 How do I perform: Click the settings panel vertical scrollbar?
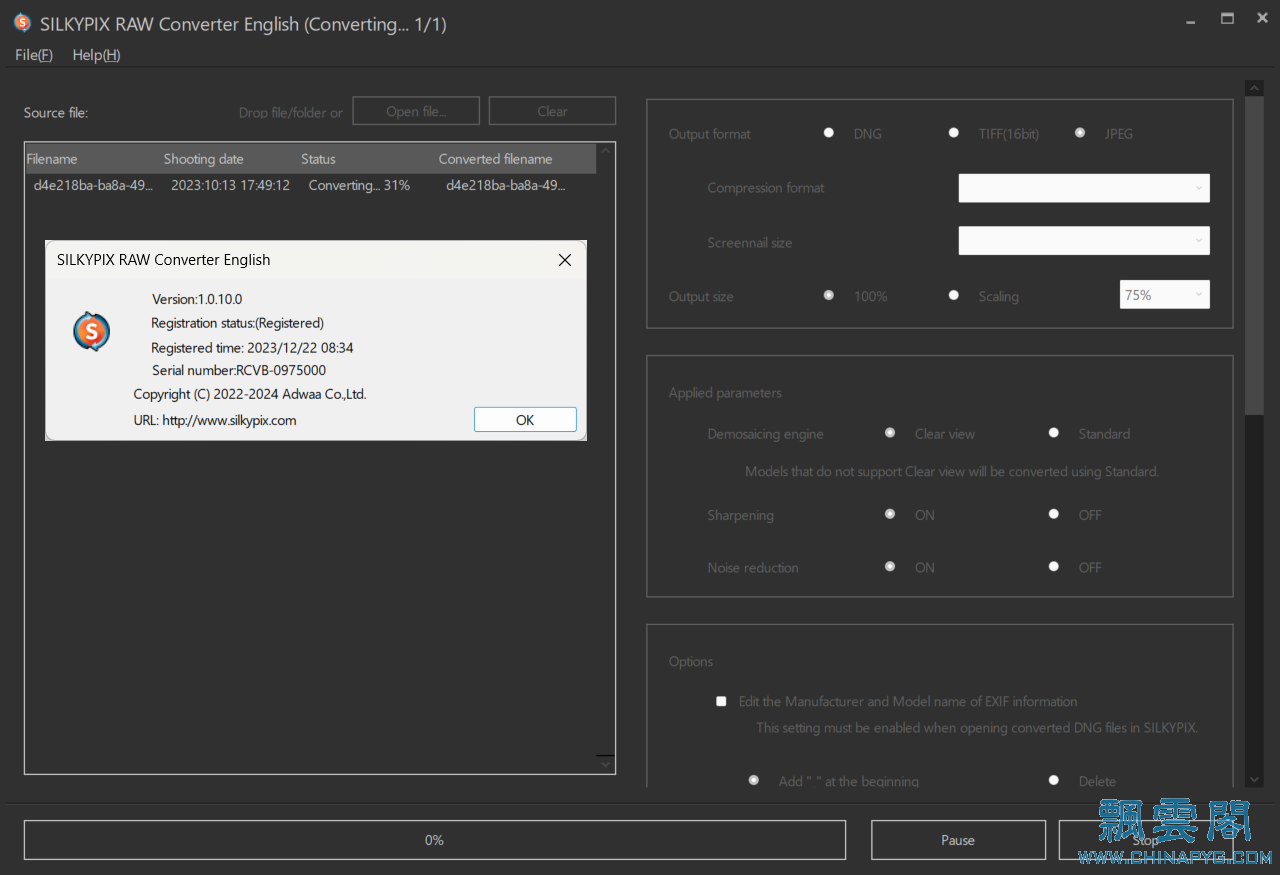tap(1254, 255)
